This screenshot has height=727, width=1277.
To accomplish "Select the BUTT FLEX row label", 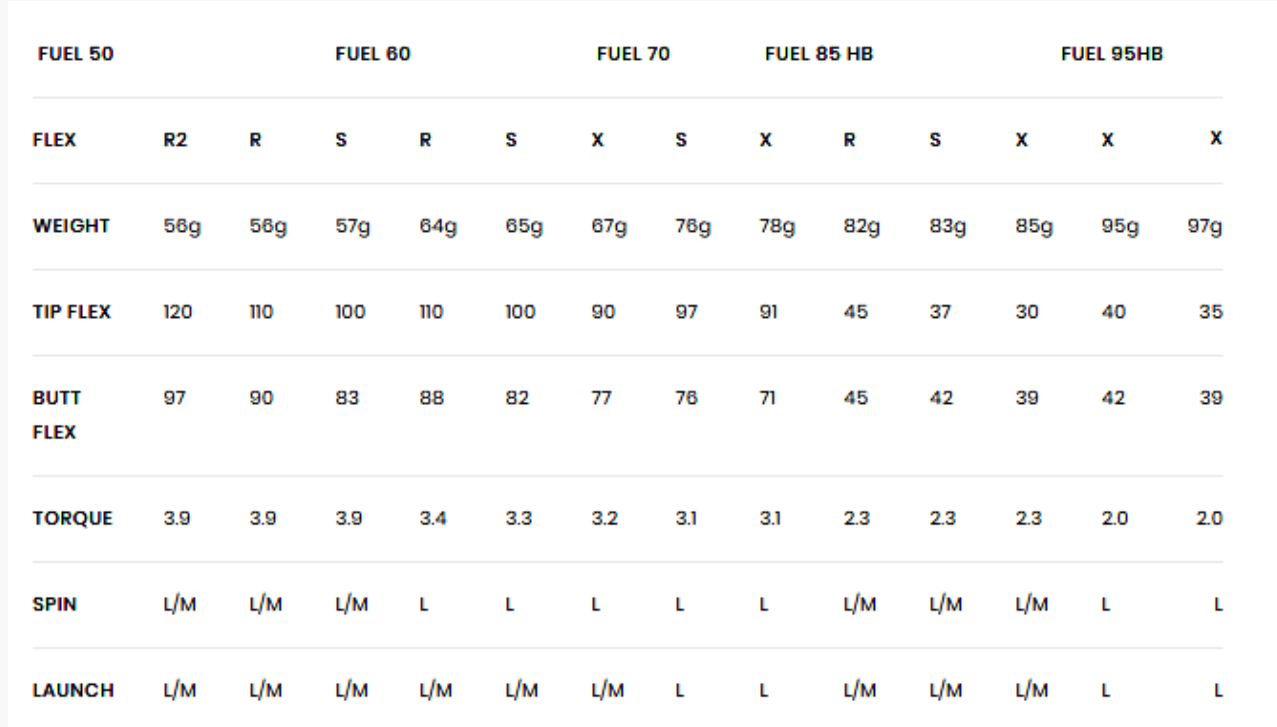I will pos(59,415).
